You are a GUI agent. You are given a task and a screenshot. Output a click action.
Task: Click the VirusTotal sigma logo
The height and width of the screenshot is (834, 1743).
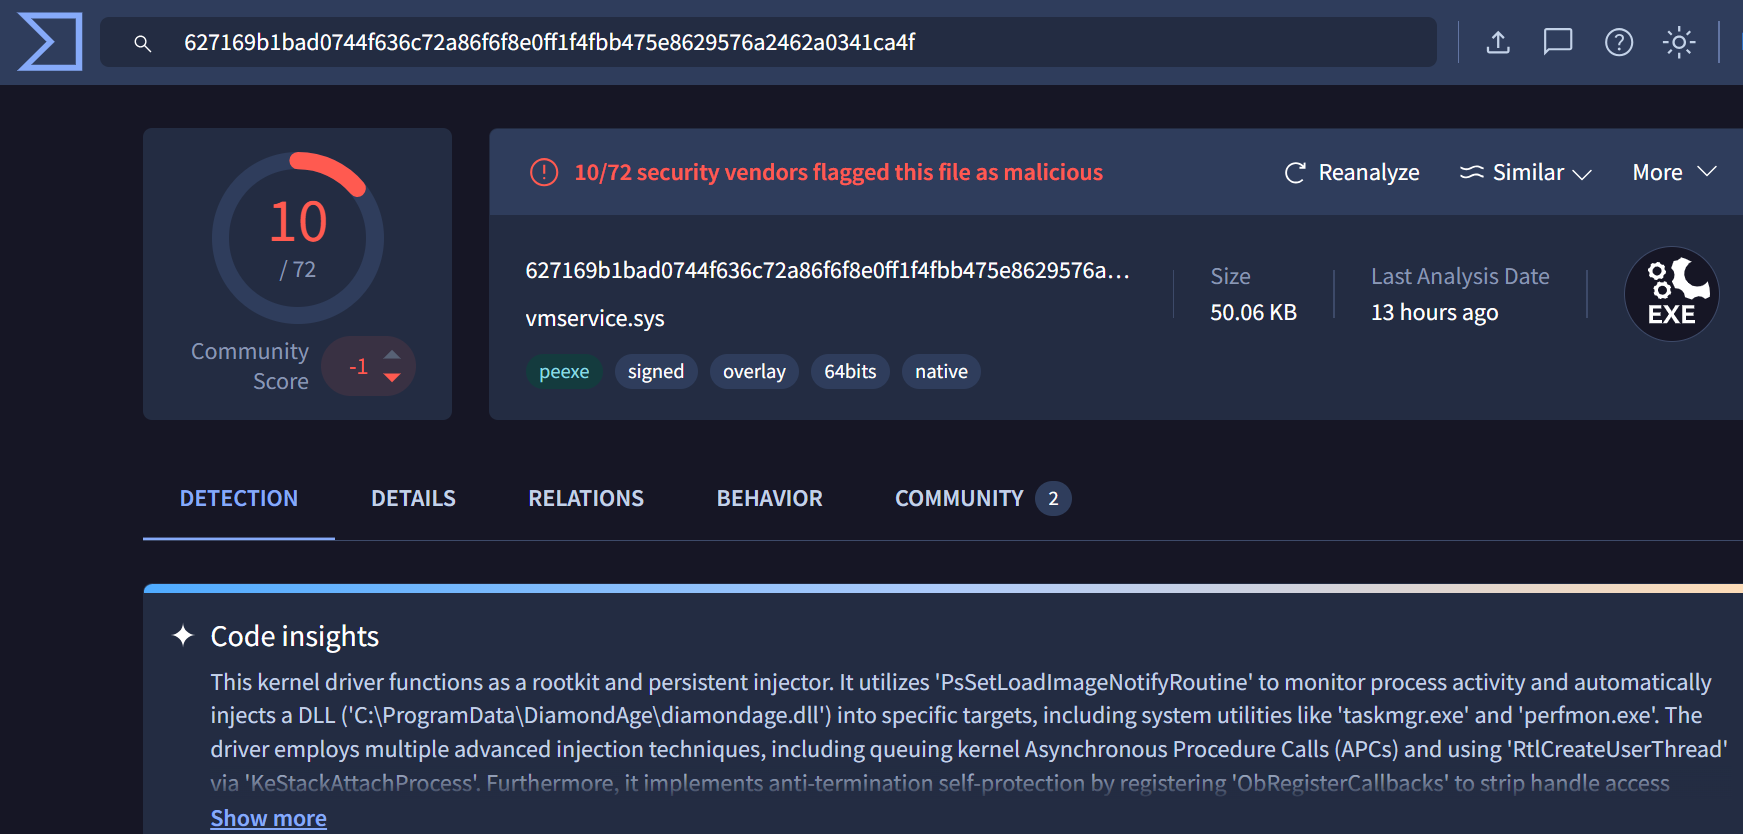click(50, 42)
